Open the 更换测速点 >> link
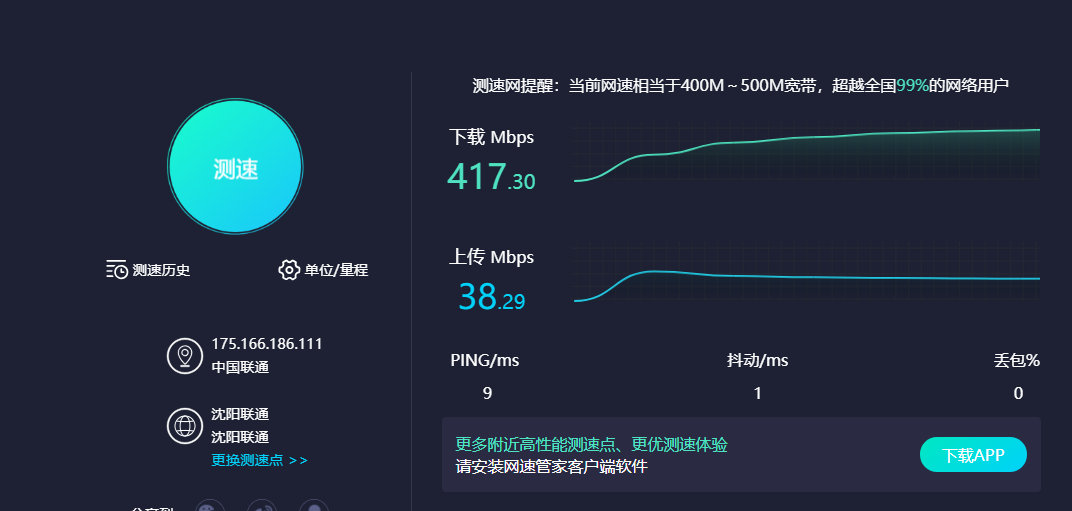 point(259,460)
